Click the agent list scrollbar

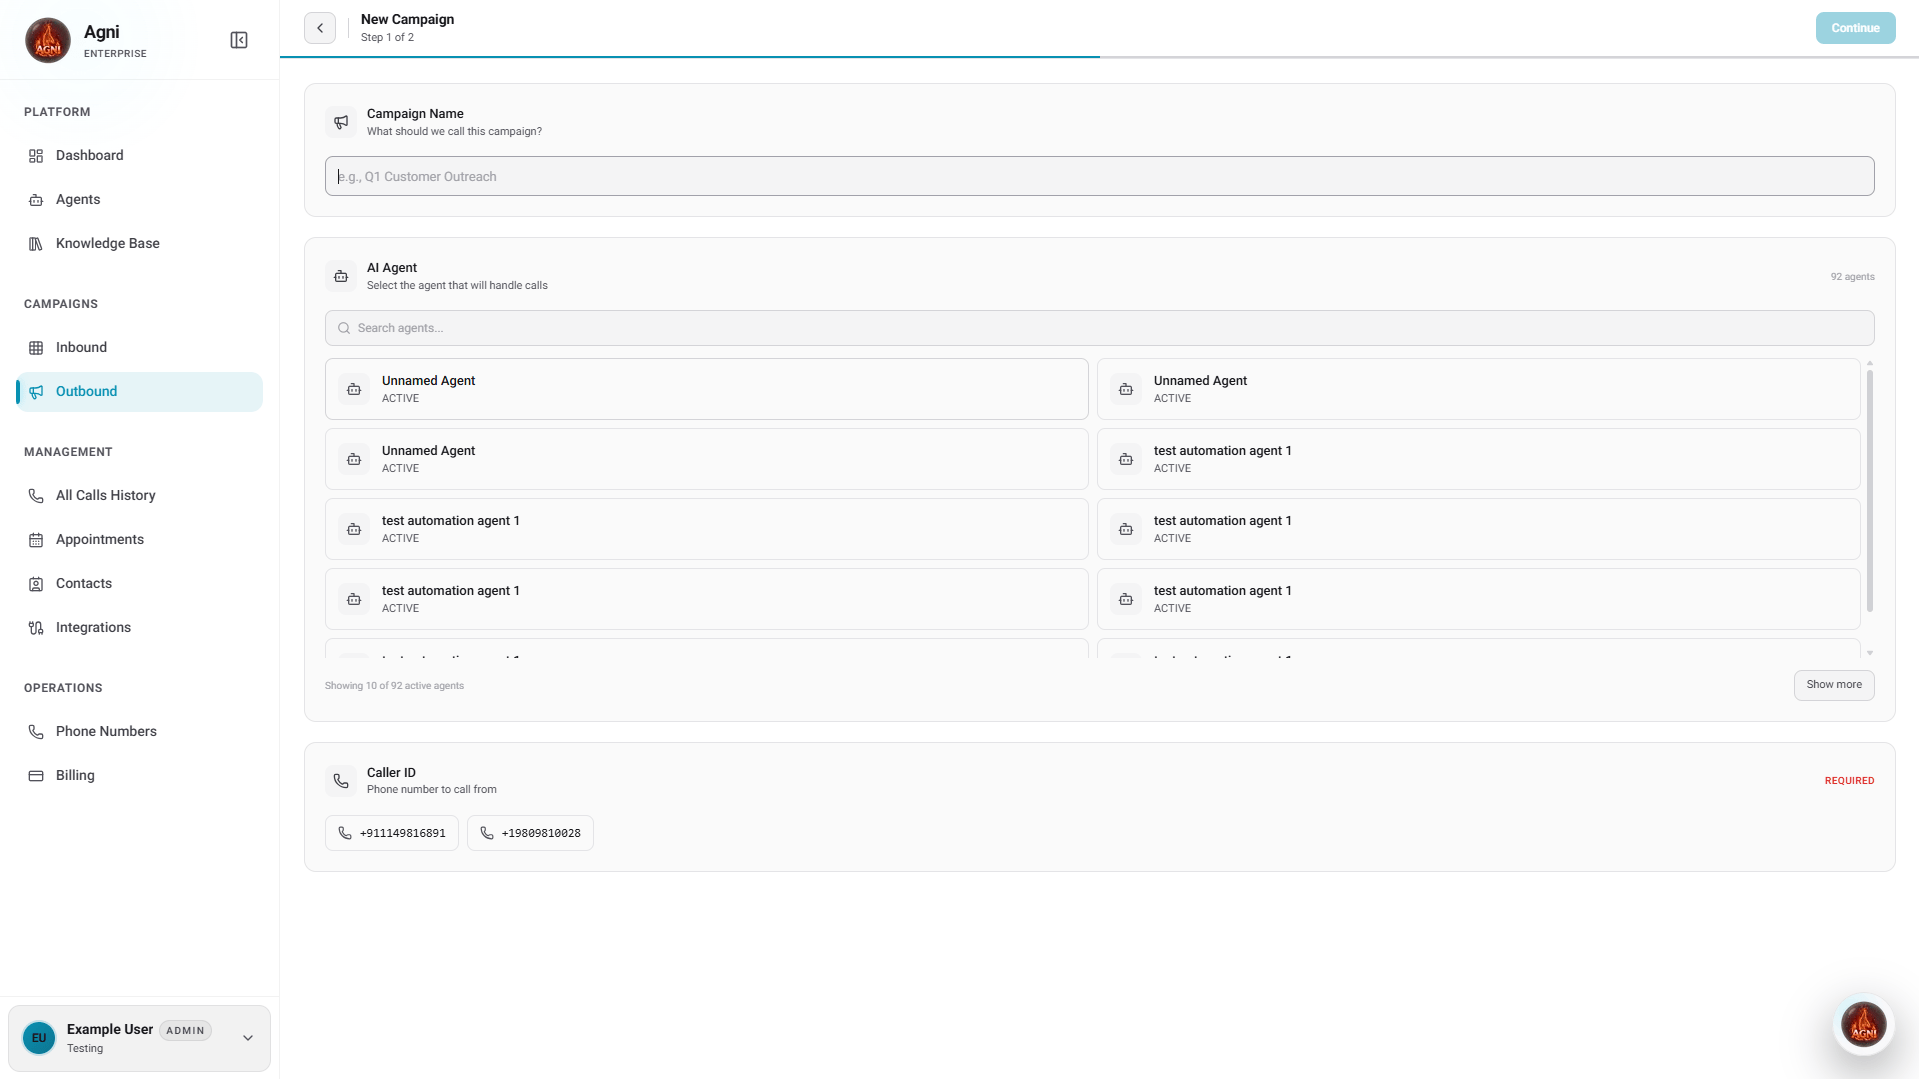click(1869, 491)
